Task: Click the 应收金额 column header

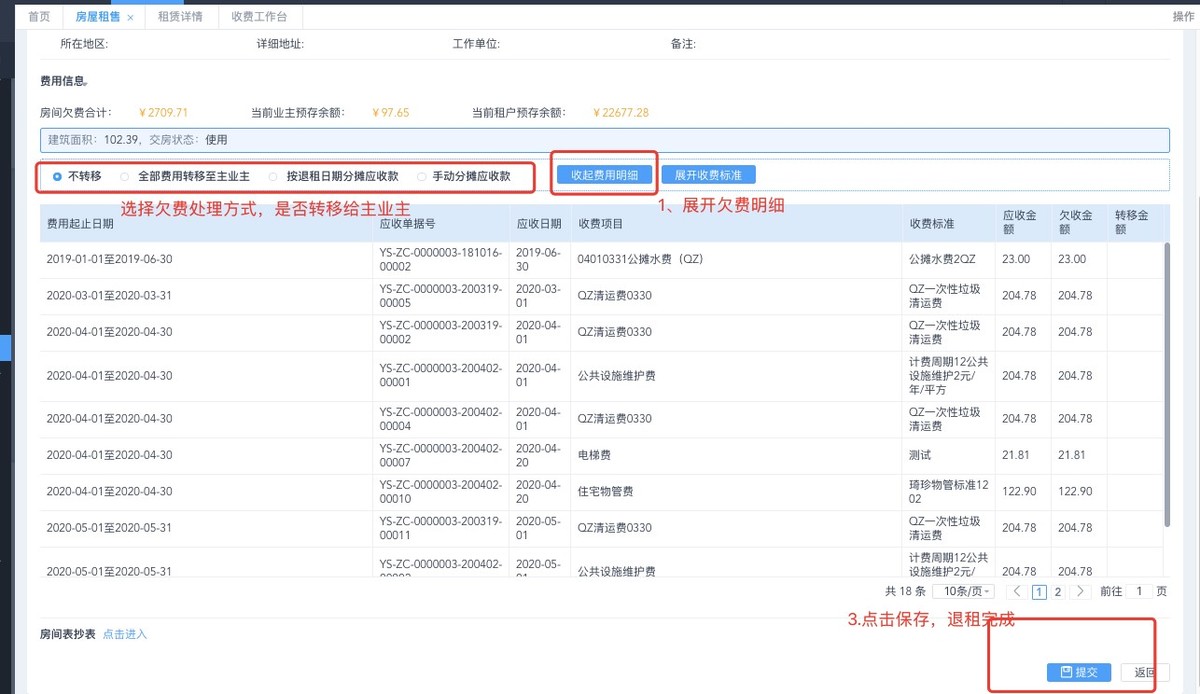Action: [1022, 224]
